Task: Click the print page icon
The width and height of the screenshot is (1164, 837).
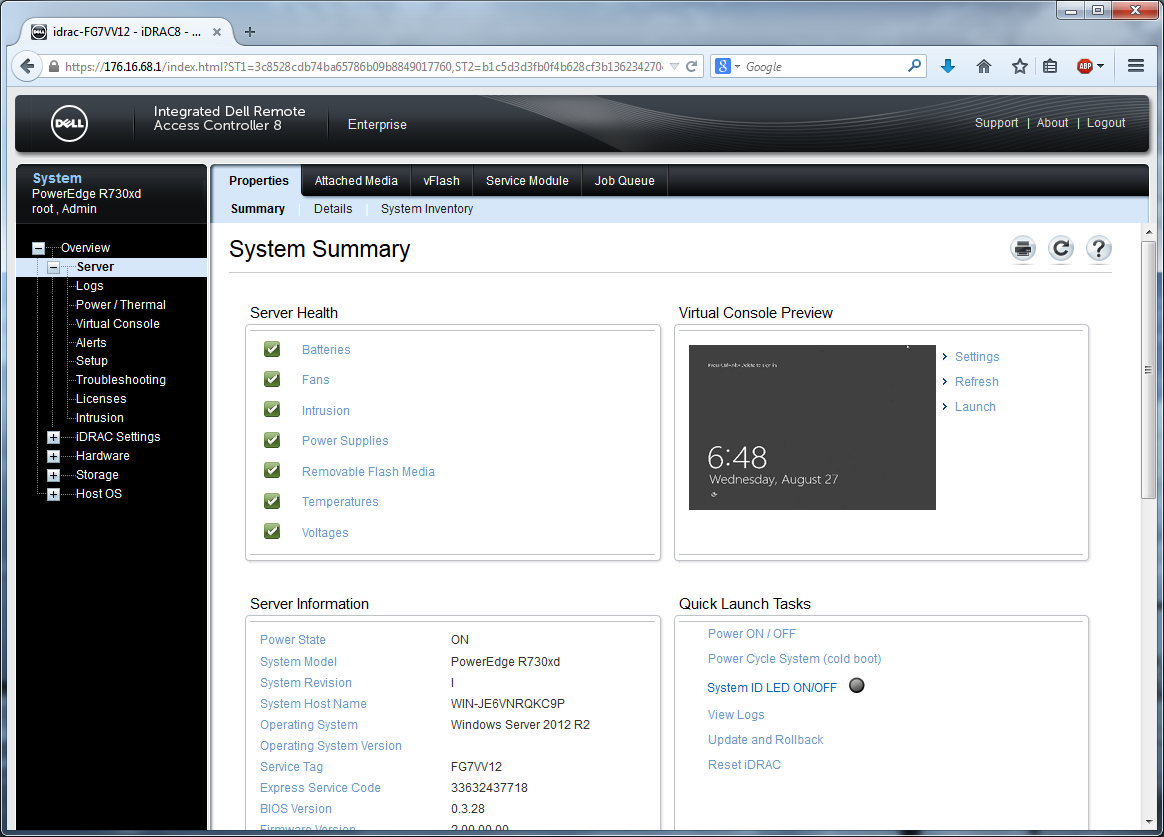Action: pyautogui.click(x=1022, y=249)
